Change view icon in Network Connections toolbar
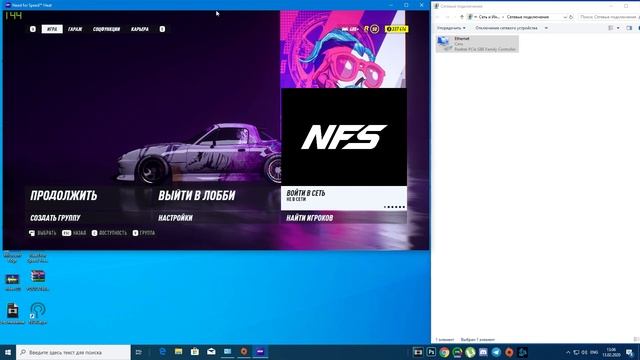The width and height of the screenshot is (640, 360). point(611,28)
